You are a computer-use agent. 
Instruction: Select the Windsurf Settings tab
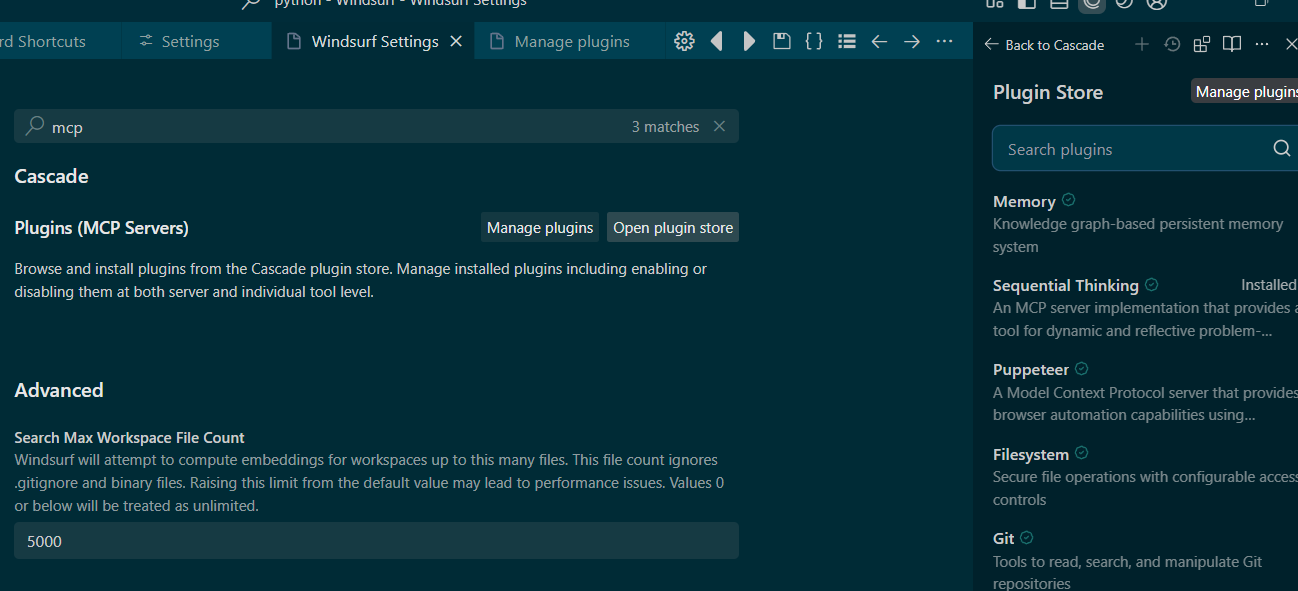coord(373,41)
